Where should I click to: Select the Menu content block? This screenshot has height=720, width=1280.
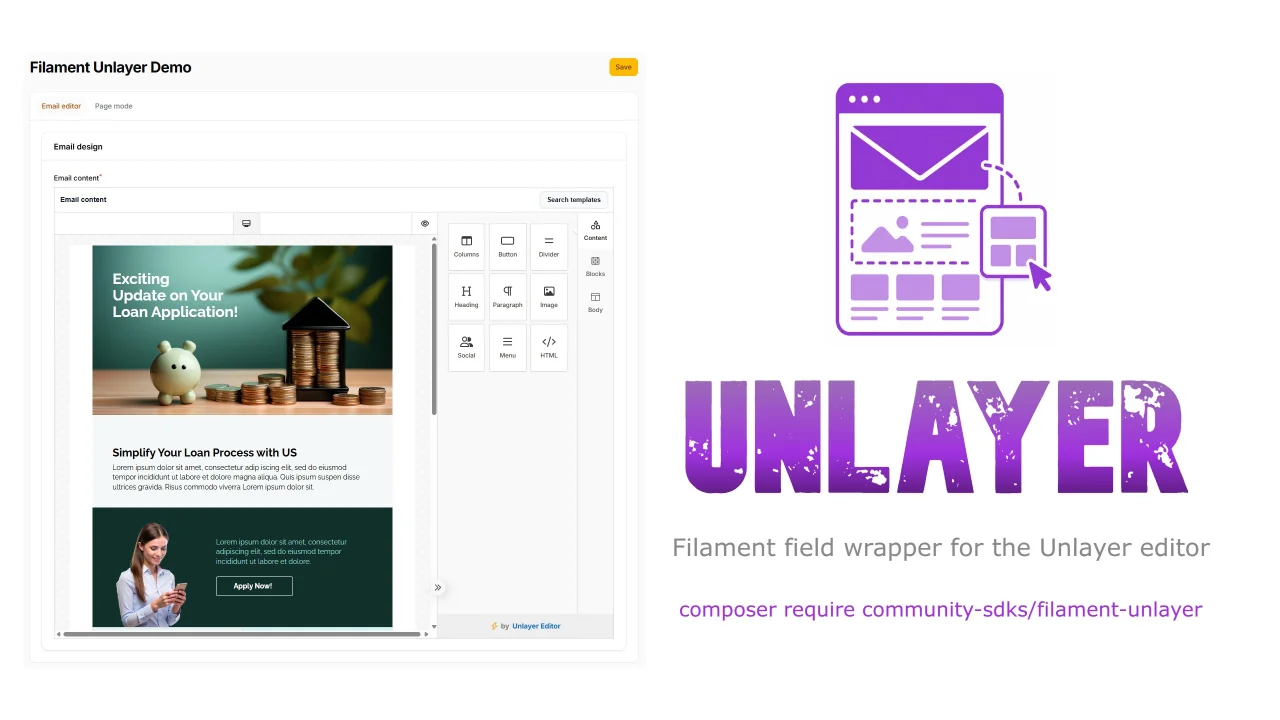pos(508,347)
